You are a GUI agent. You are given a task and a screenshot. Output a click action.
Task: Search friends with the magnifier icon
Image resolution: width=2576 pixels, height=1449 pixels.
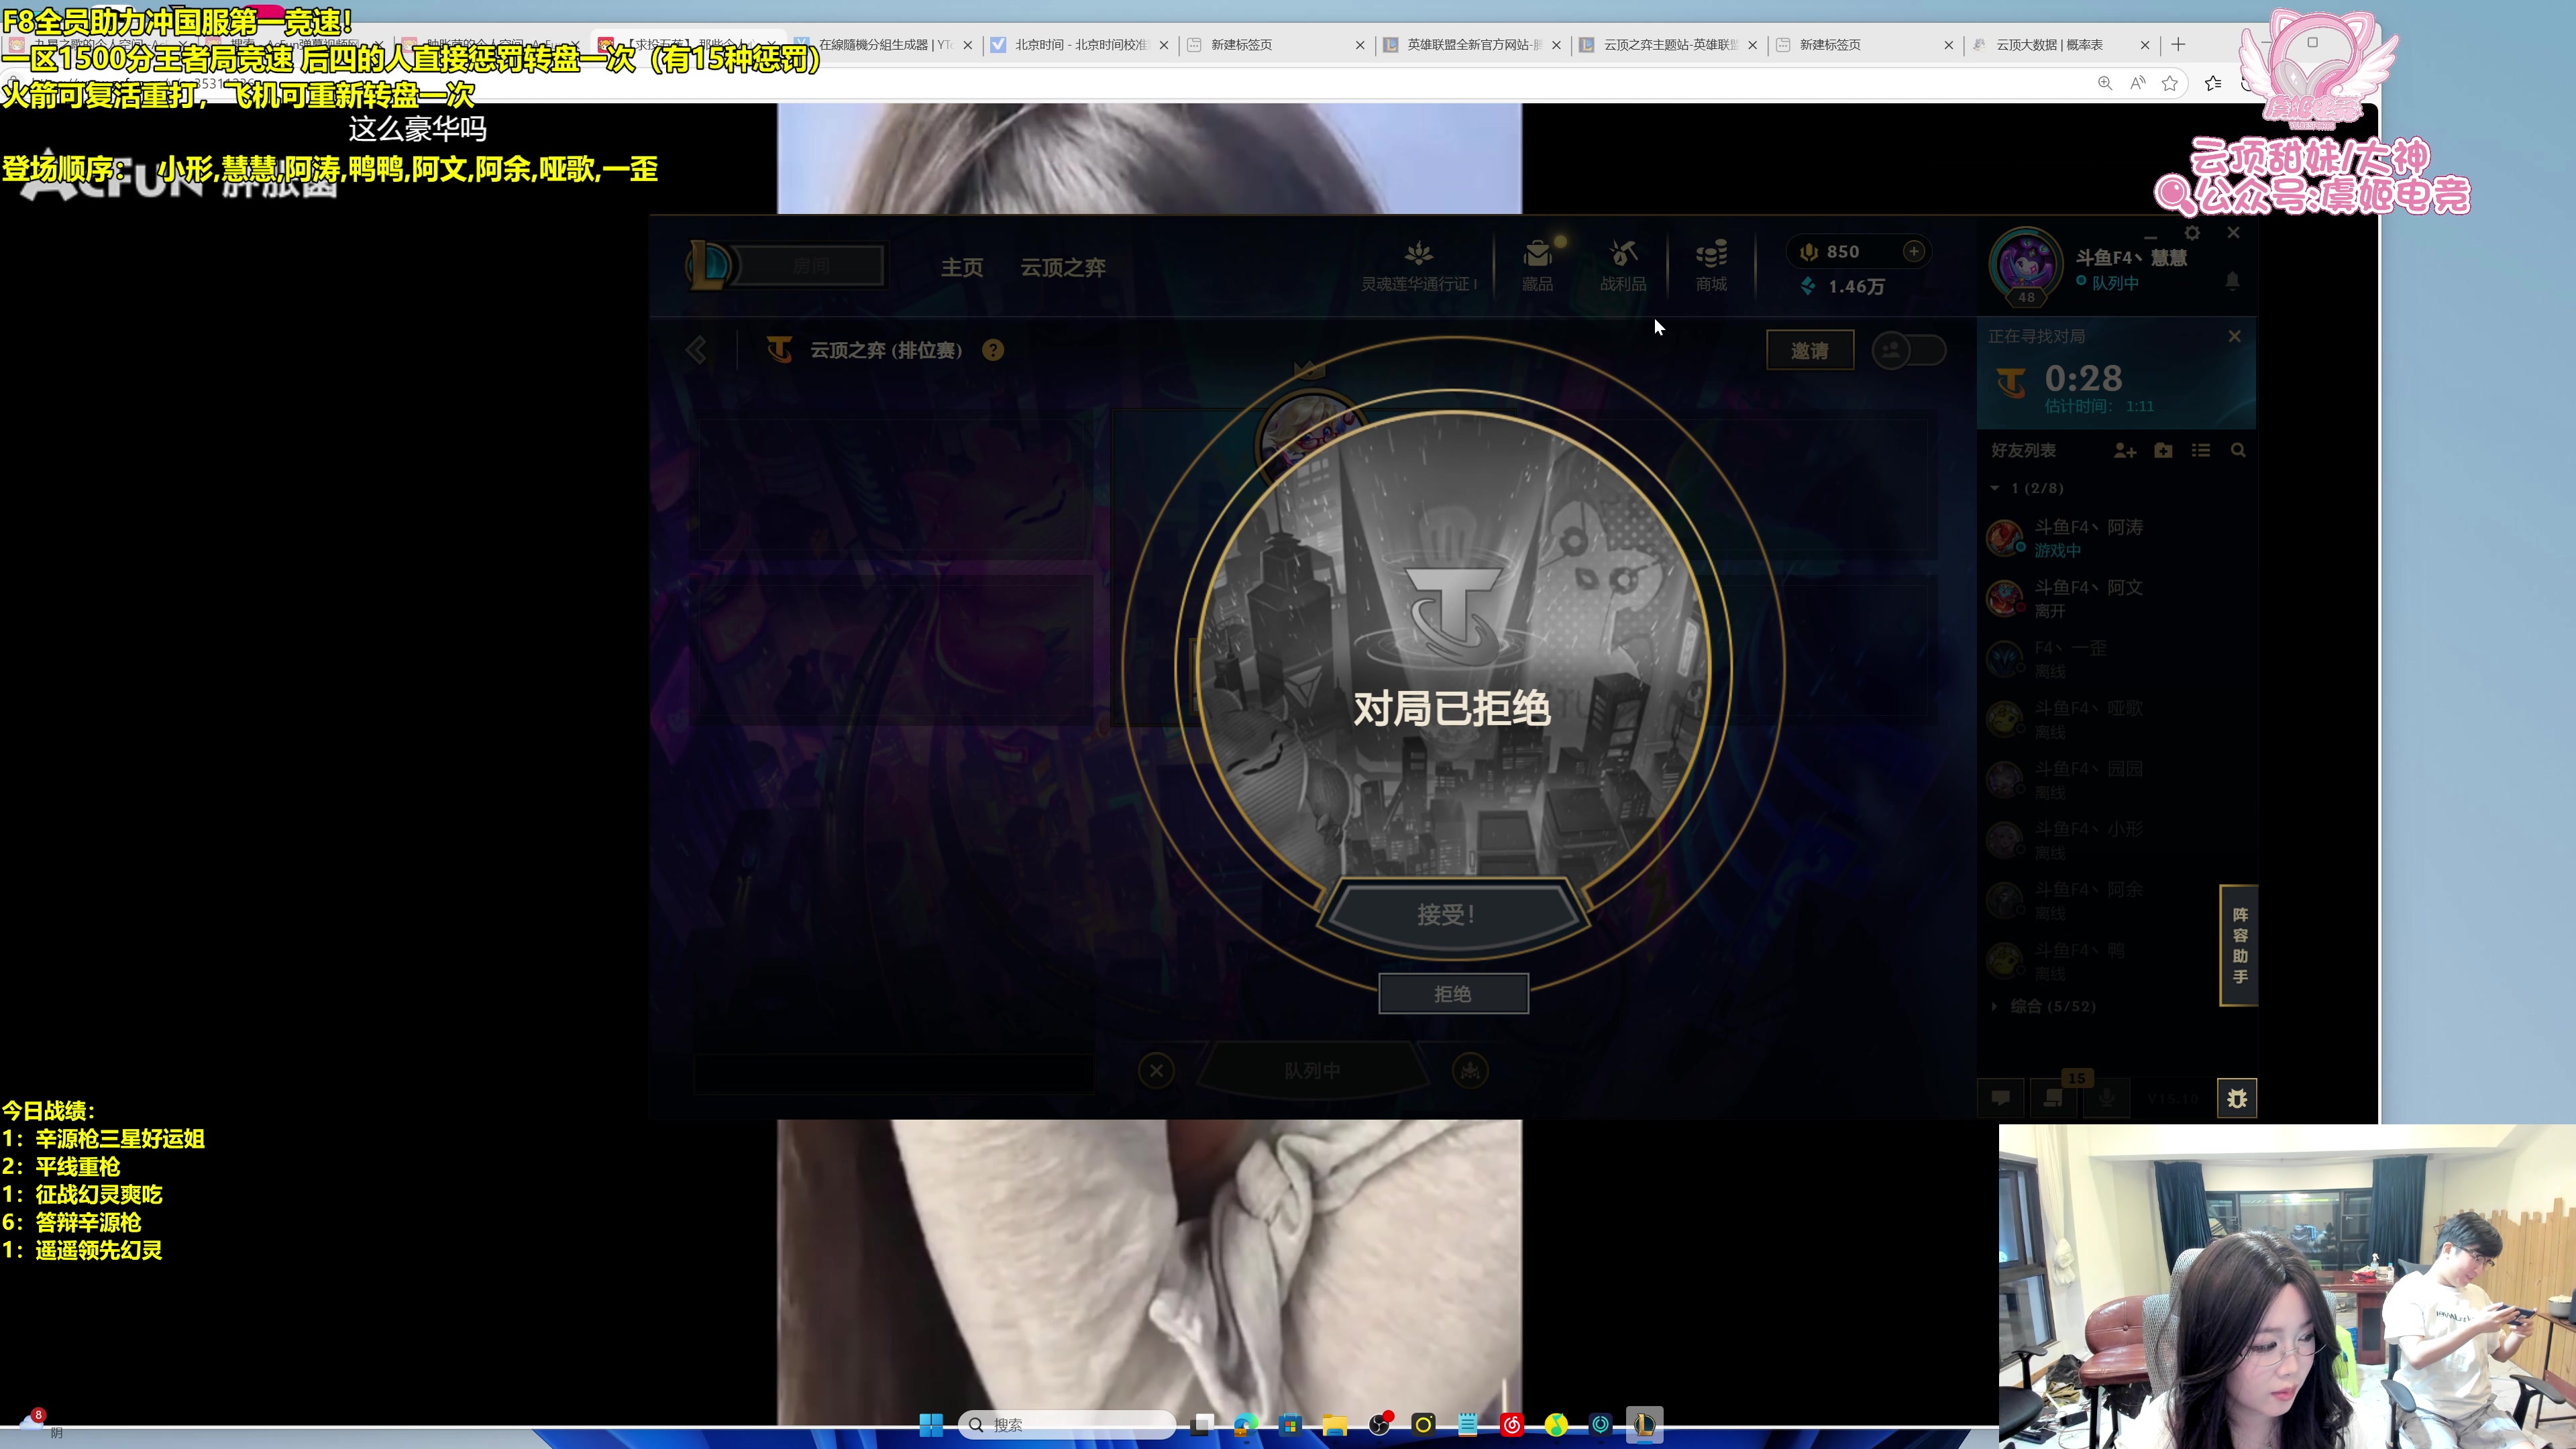point(2238,451)
